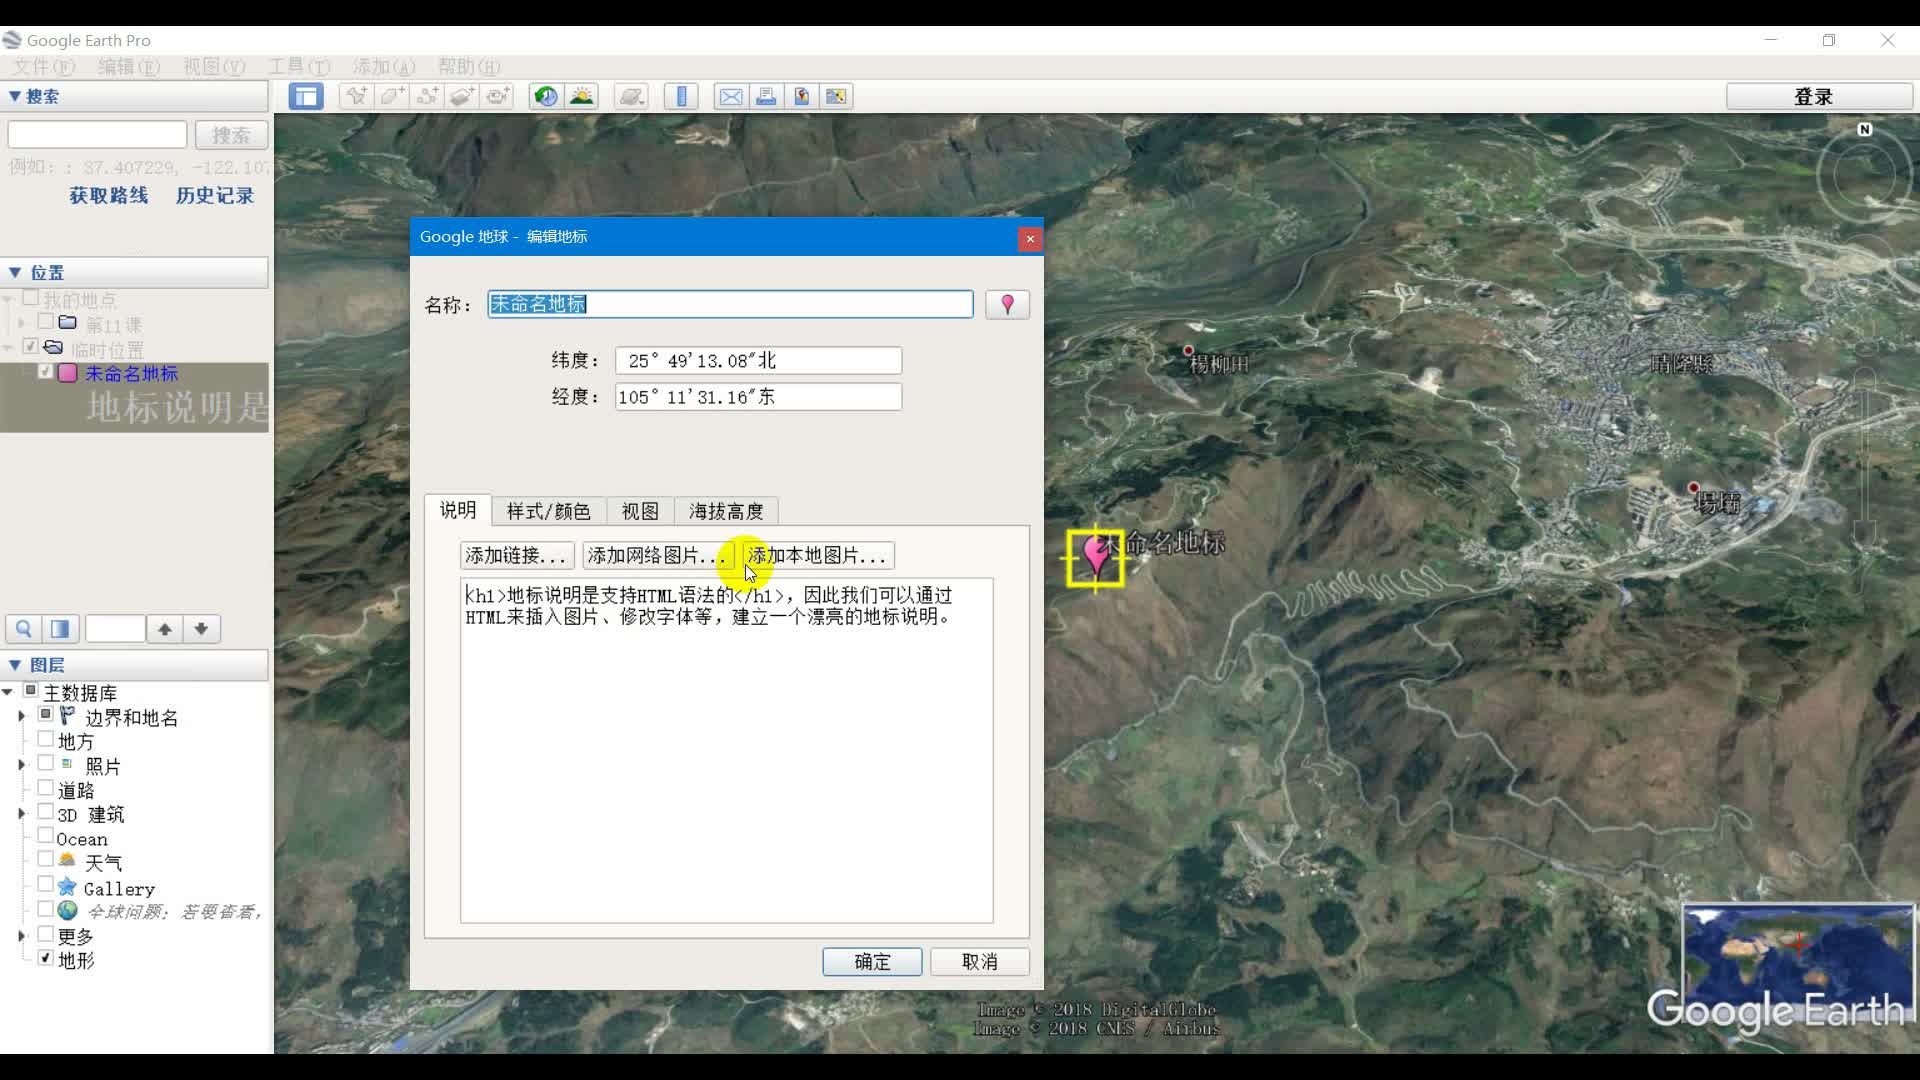
Task: Open the planet switcher icon
Action: pos(631,96)
